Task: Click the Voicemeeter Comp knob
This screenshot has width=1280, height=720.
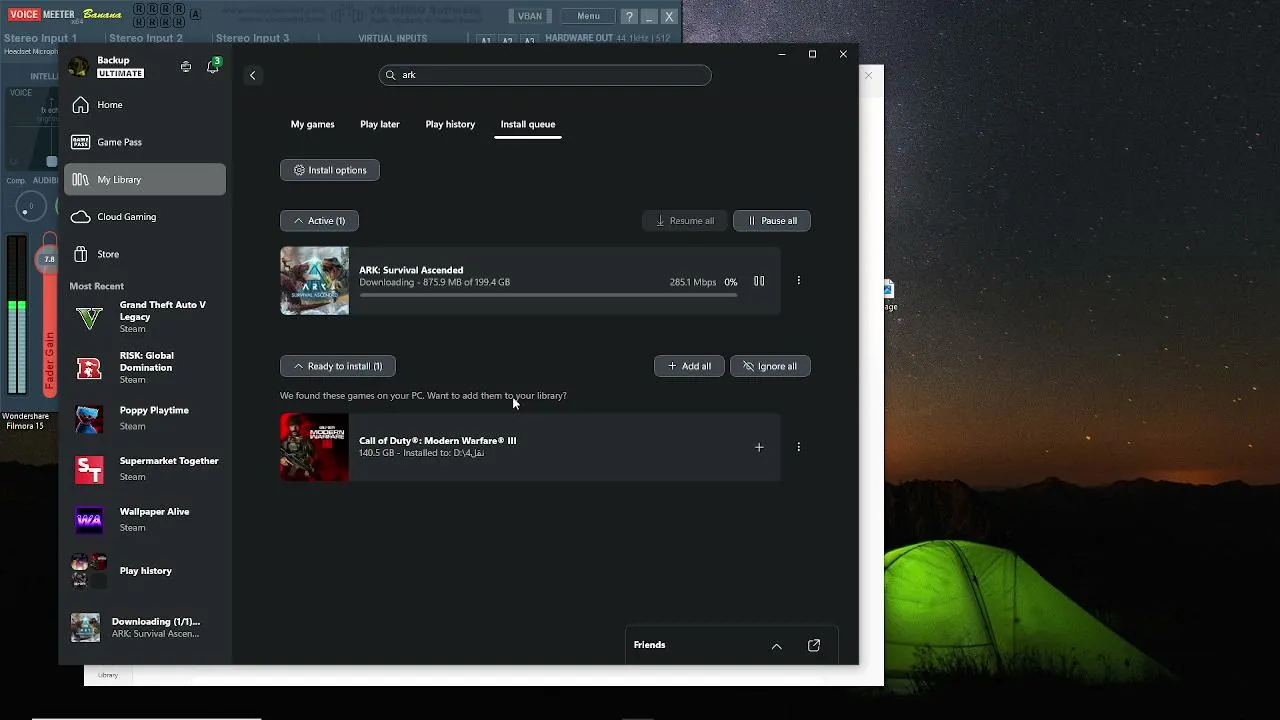Action: click(31, 207)
